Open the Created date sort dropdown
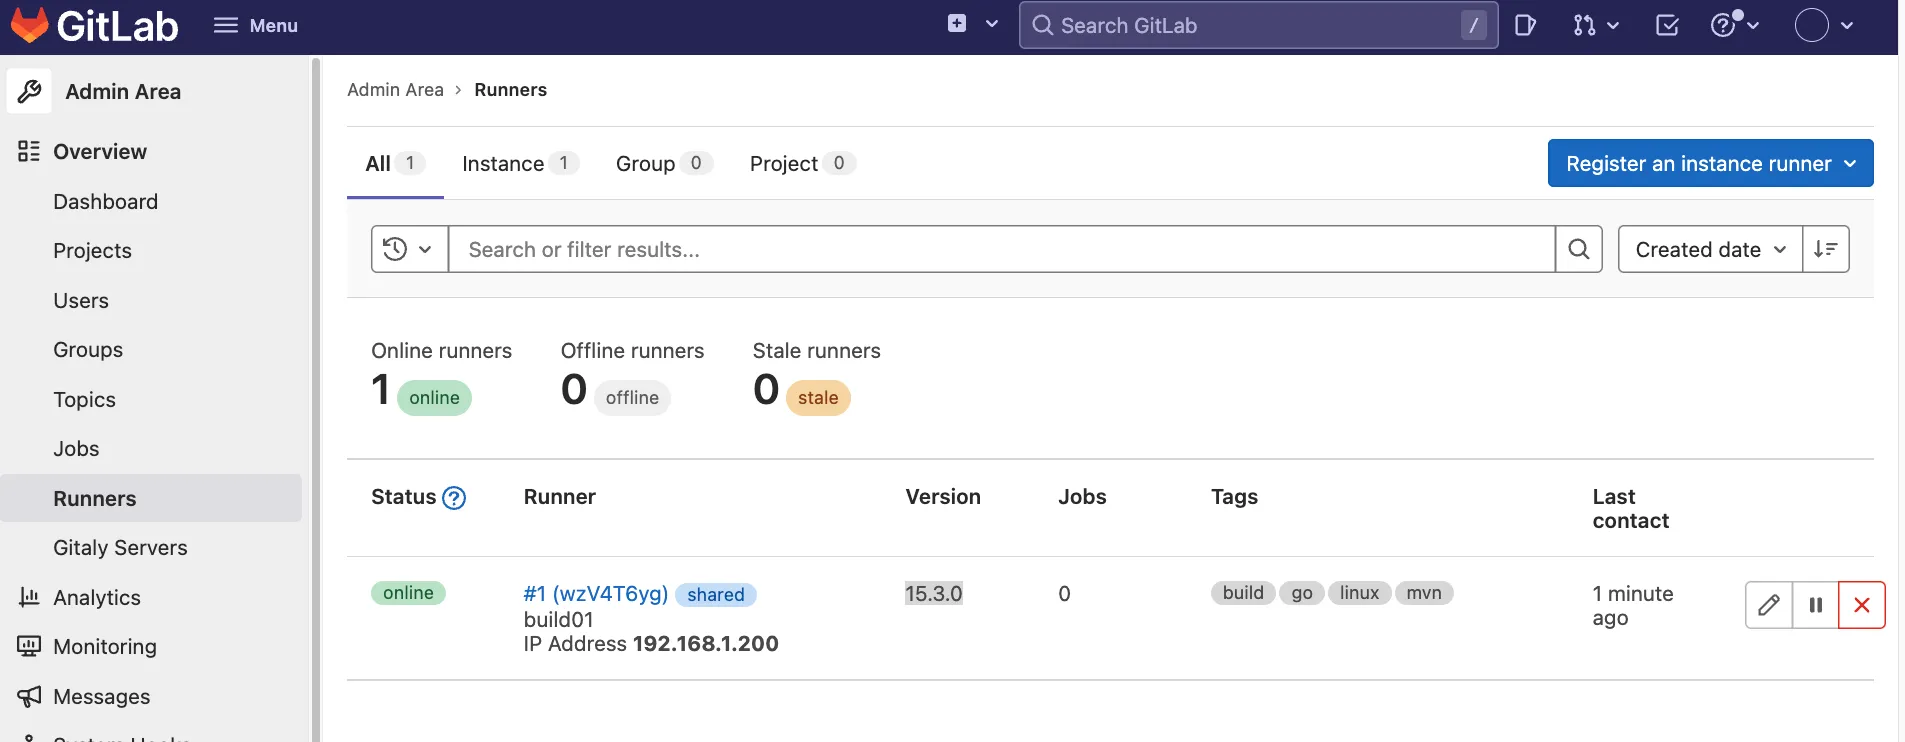The image size is (1905, 742). [x=1709, y=249]
